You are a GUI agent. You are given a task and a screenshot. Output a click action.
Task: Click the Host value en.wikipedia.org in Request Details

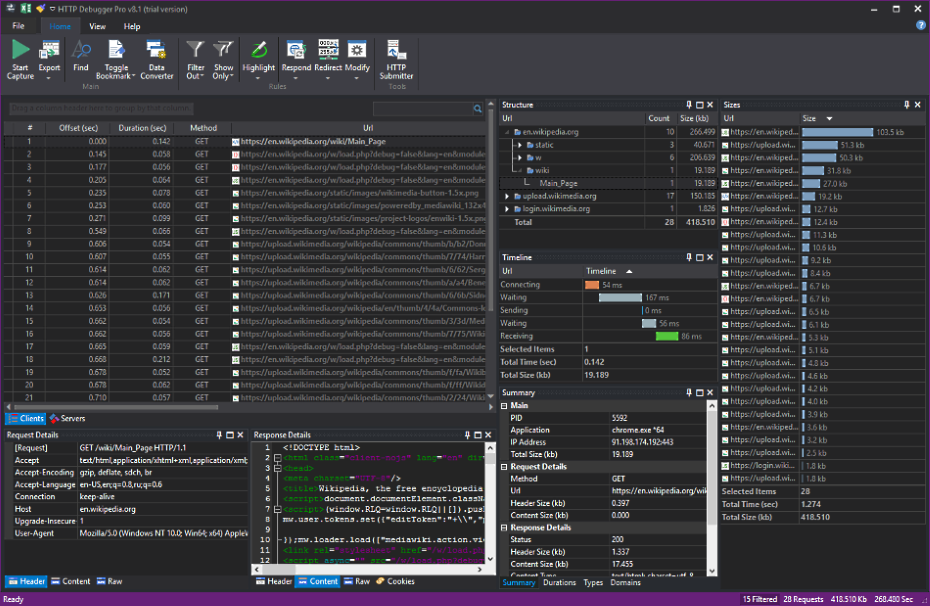[x=107, y=509]
